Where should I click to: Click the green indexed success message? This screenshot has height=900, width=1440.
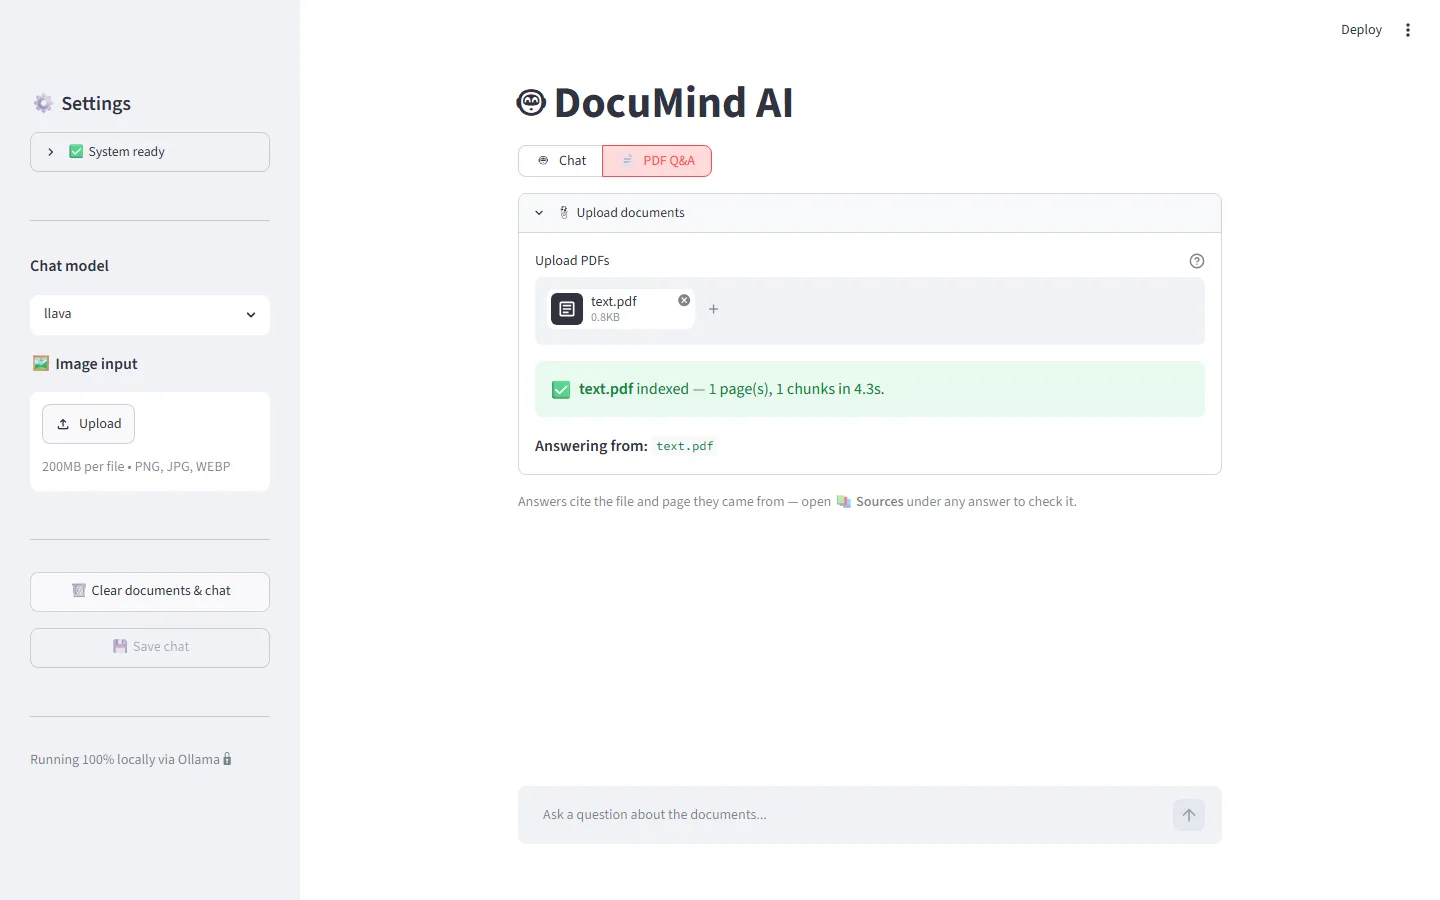click(870, 389)
